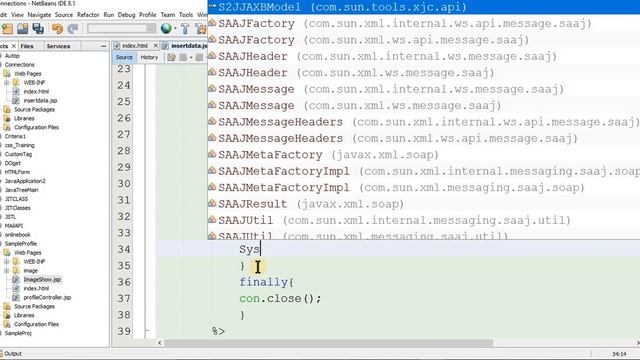Select the JavaApplication2 project

[25, 181]
